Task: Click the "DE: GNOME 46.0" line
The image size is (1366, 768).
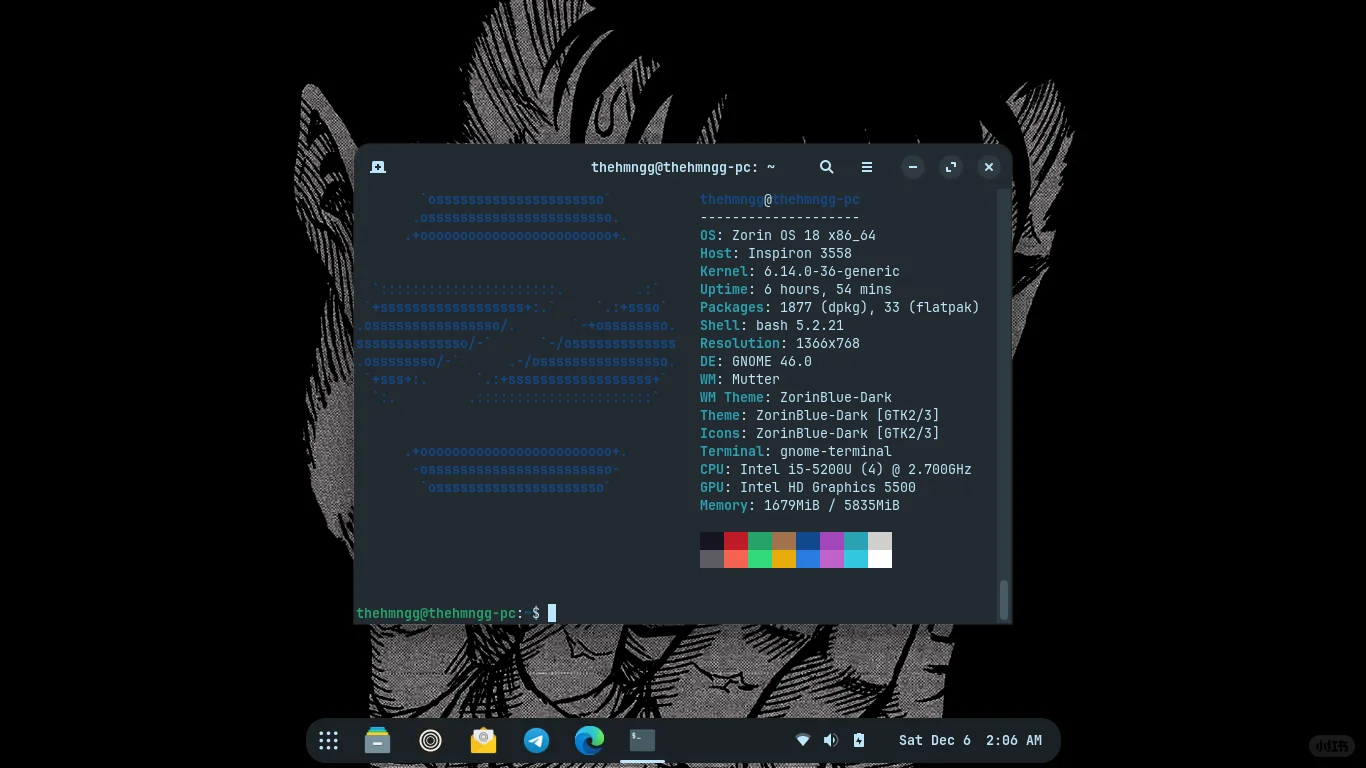Action: point(756,362)
